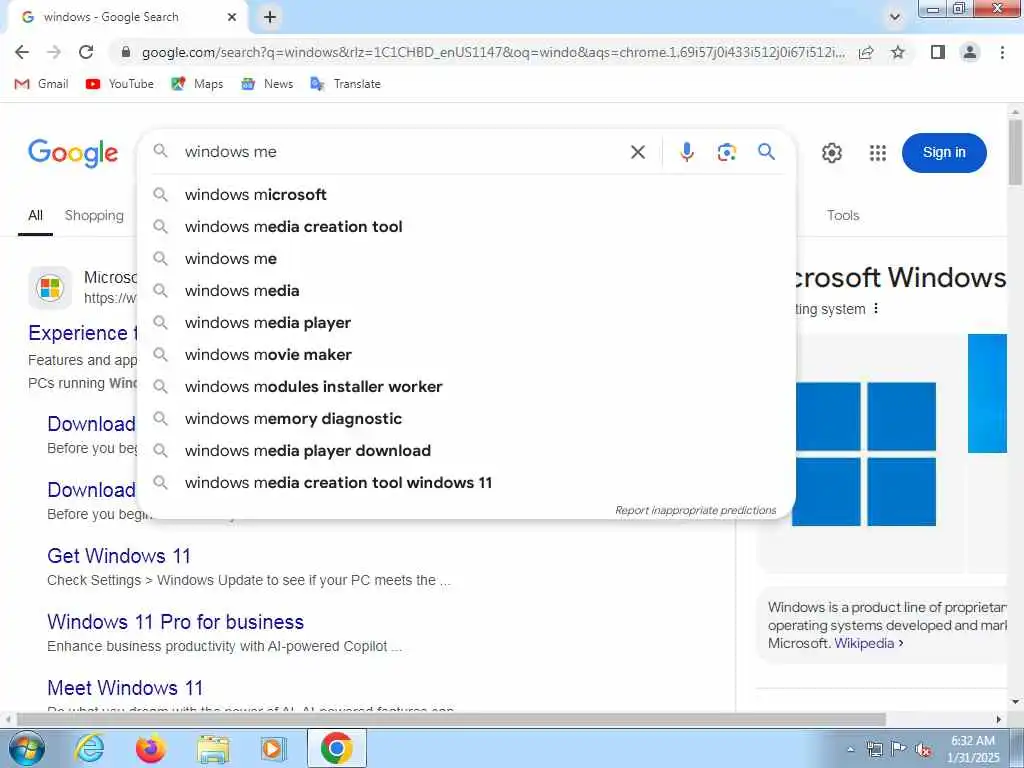Click the site lock icon in address bar
The width and height of the screenshot is (1024, 768).
click(x=127, y=52)
